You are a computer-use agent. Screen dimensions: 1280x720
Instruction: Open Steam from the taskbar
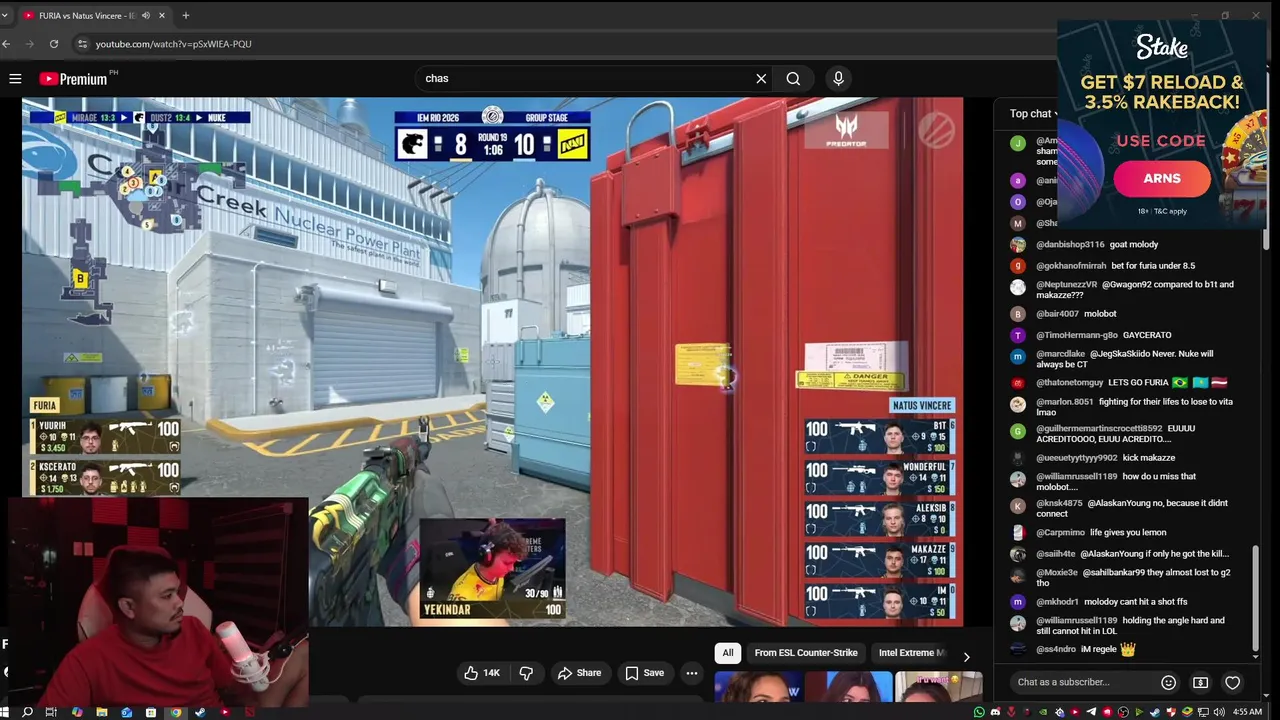tap(200, 712)
